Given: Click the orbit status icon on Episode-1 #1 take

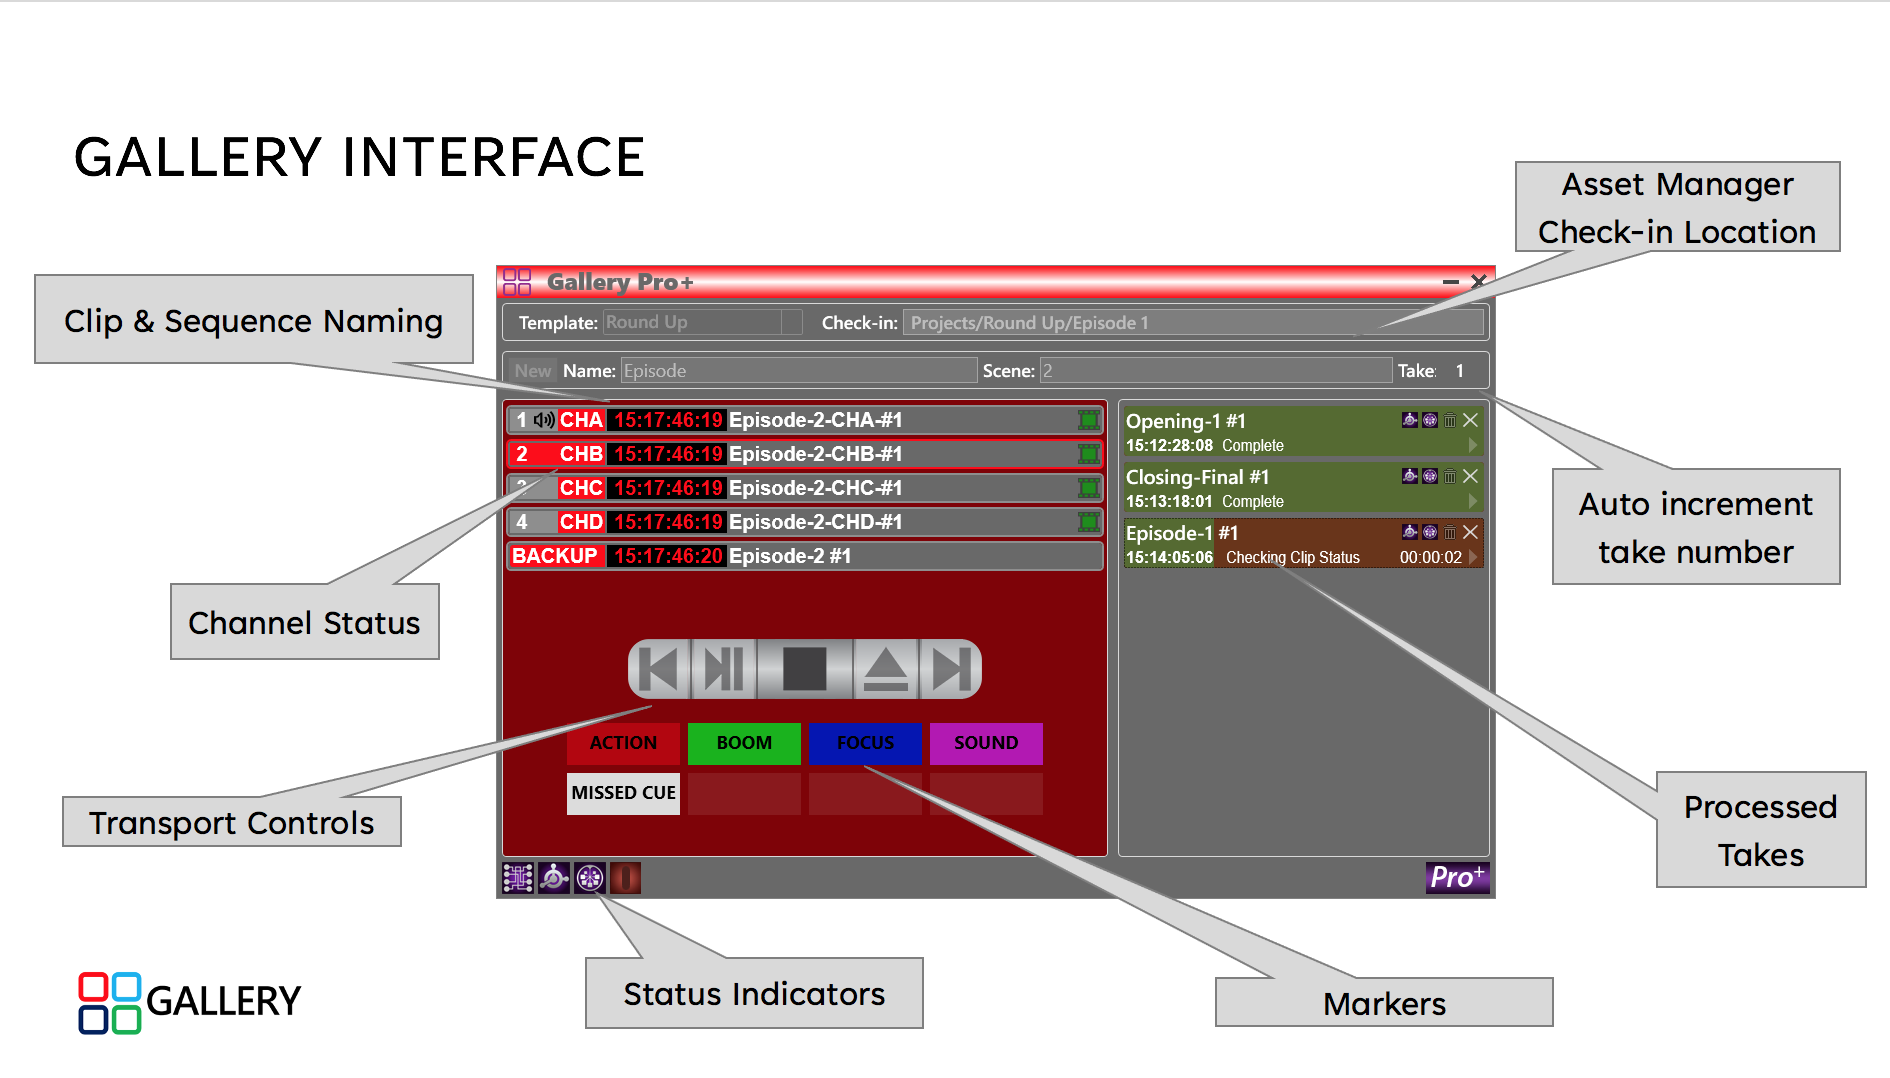Looking at the screenshot, I should point(1410,532).
